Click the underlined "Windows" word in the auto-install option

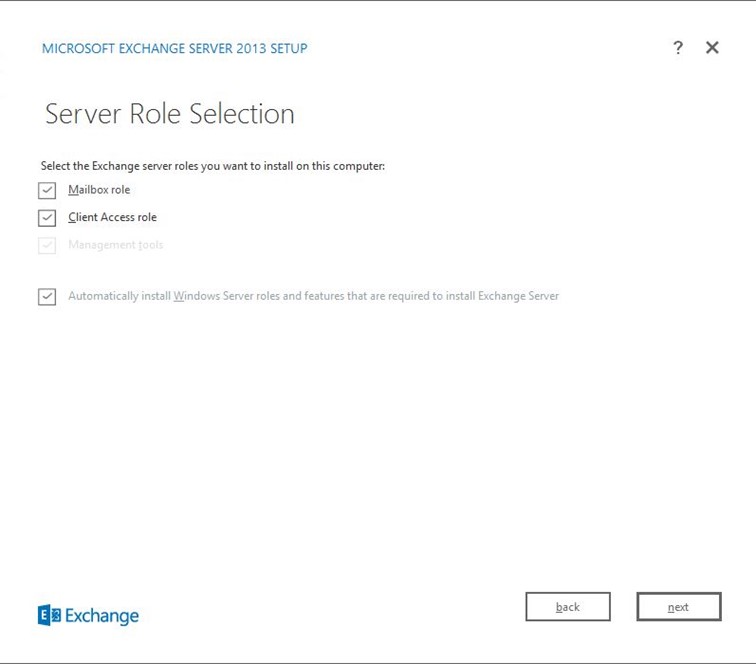tap(195, 296)
